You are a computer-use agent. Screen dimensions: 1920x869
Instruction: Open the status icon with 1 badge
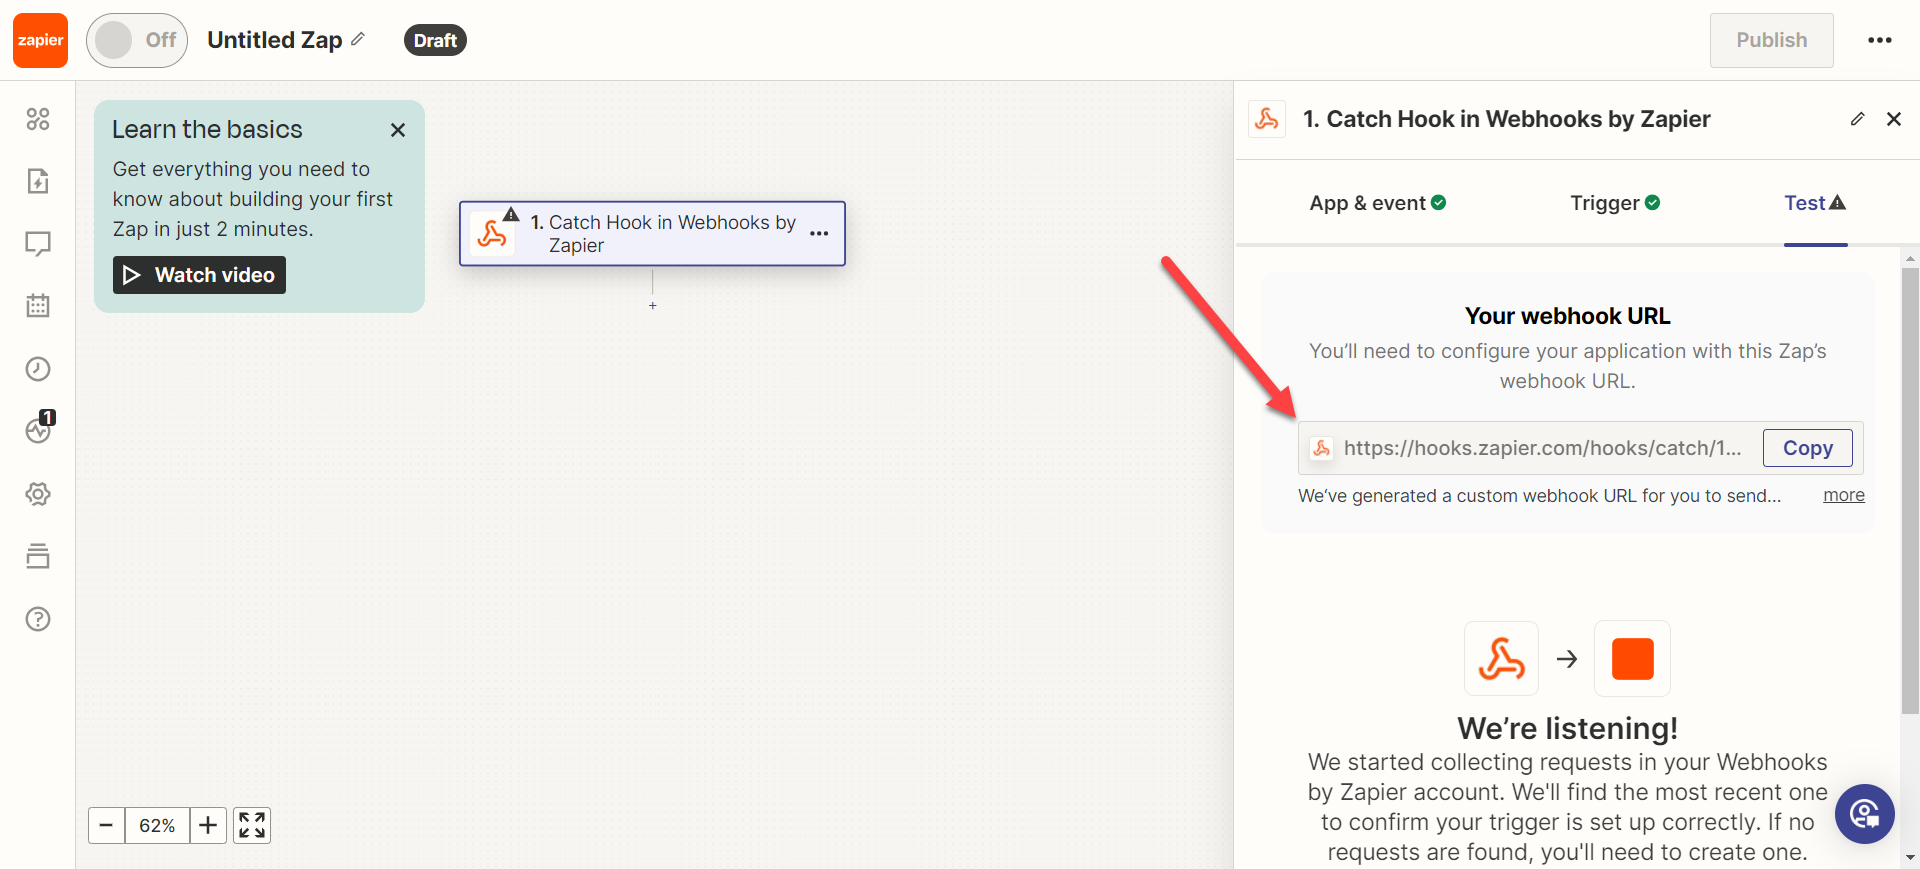point(39,428)
